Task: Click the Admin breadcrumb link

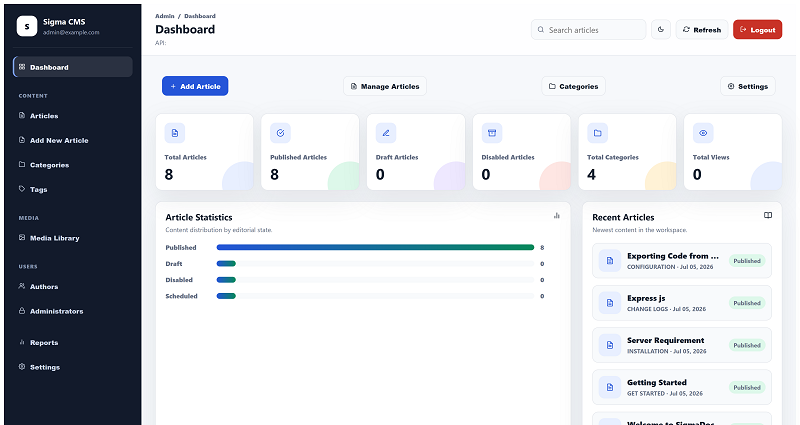Action: pos(165,16)
